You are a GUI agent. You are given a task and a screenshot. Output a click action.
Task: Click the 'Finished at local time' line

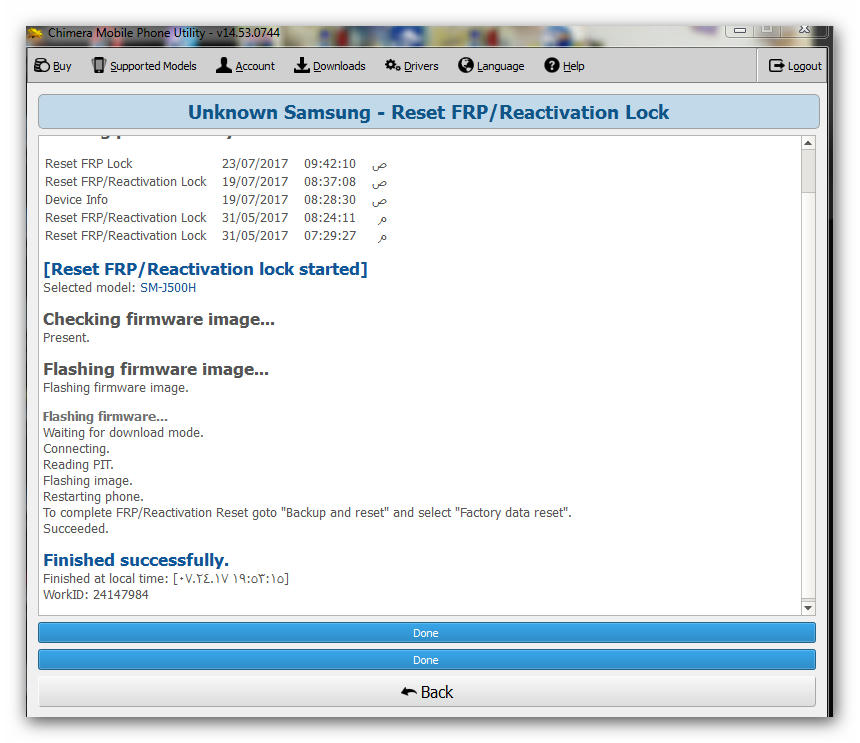point(166,578)
